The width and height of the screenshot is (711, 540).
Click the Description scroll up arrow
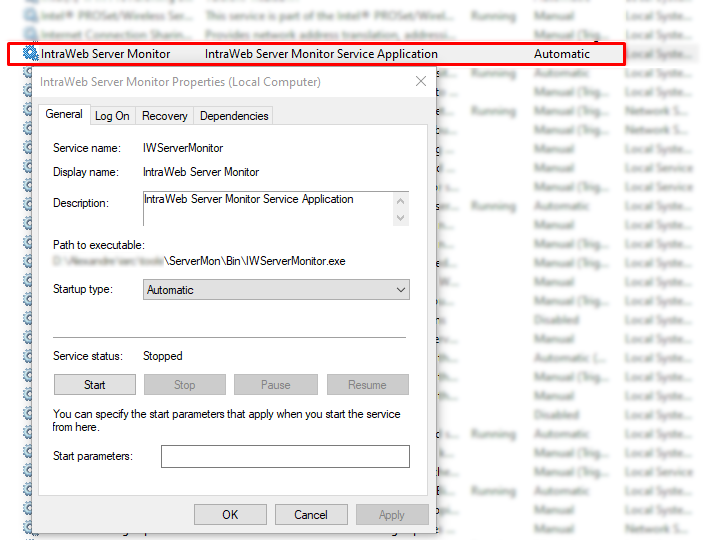click(x=400, y=201)
